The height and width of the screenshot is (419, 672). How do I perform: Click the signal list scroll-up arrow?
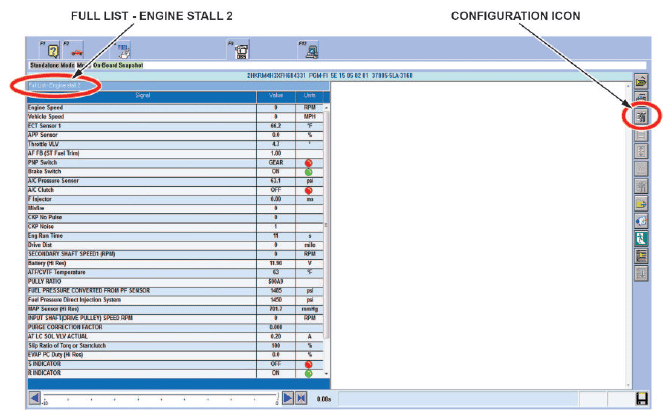327,107
